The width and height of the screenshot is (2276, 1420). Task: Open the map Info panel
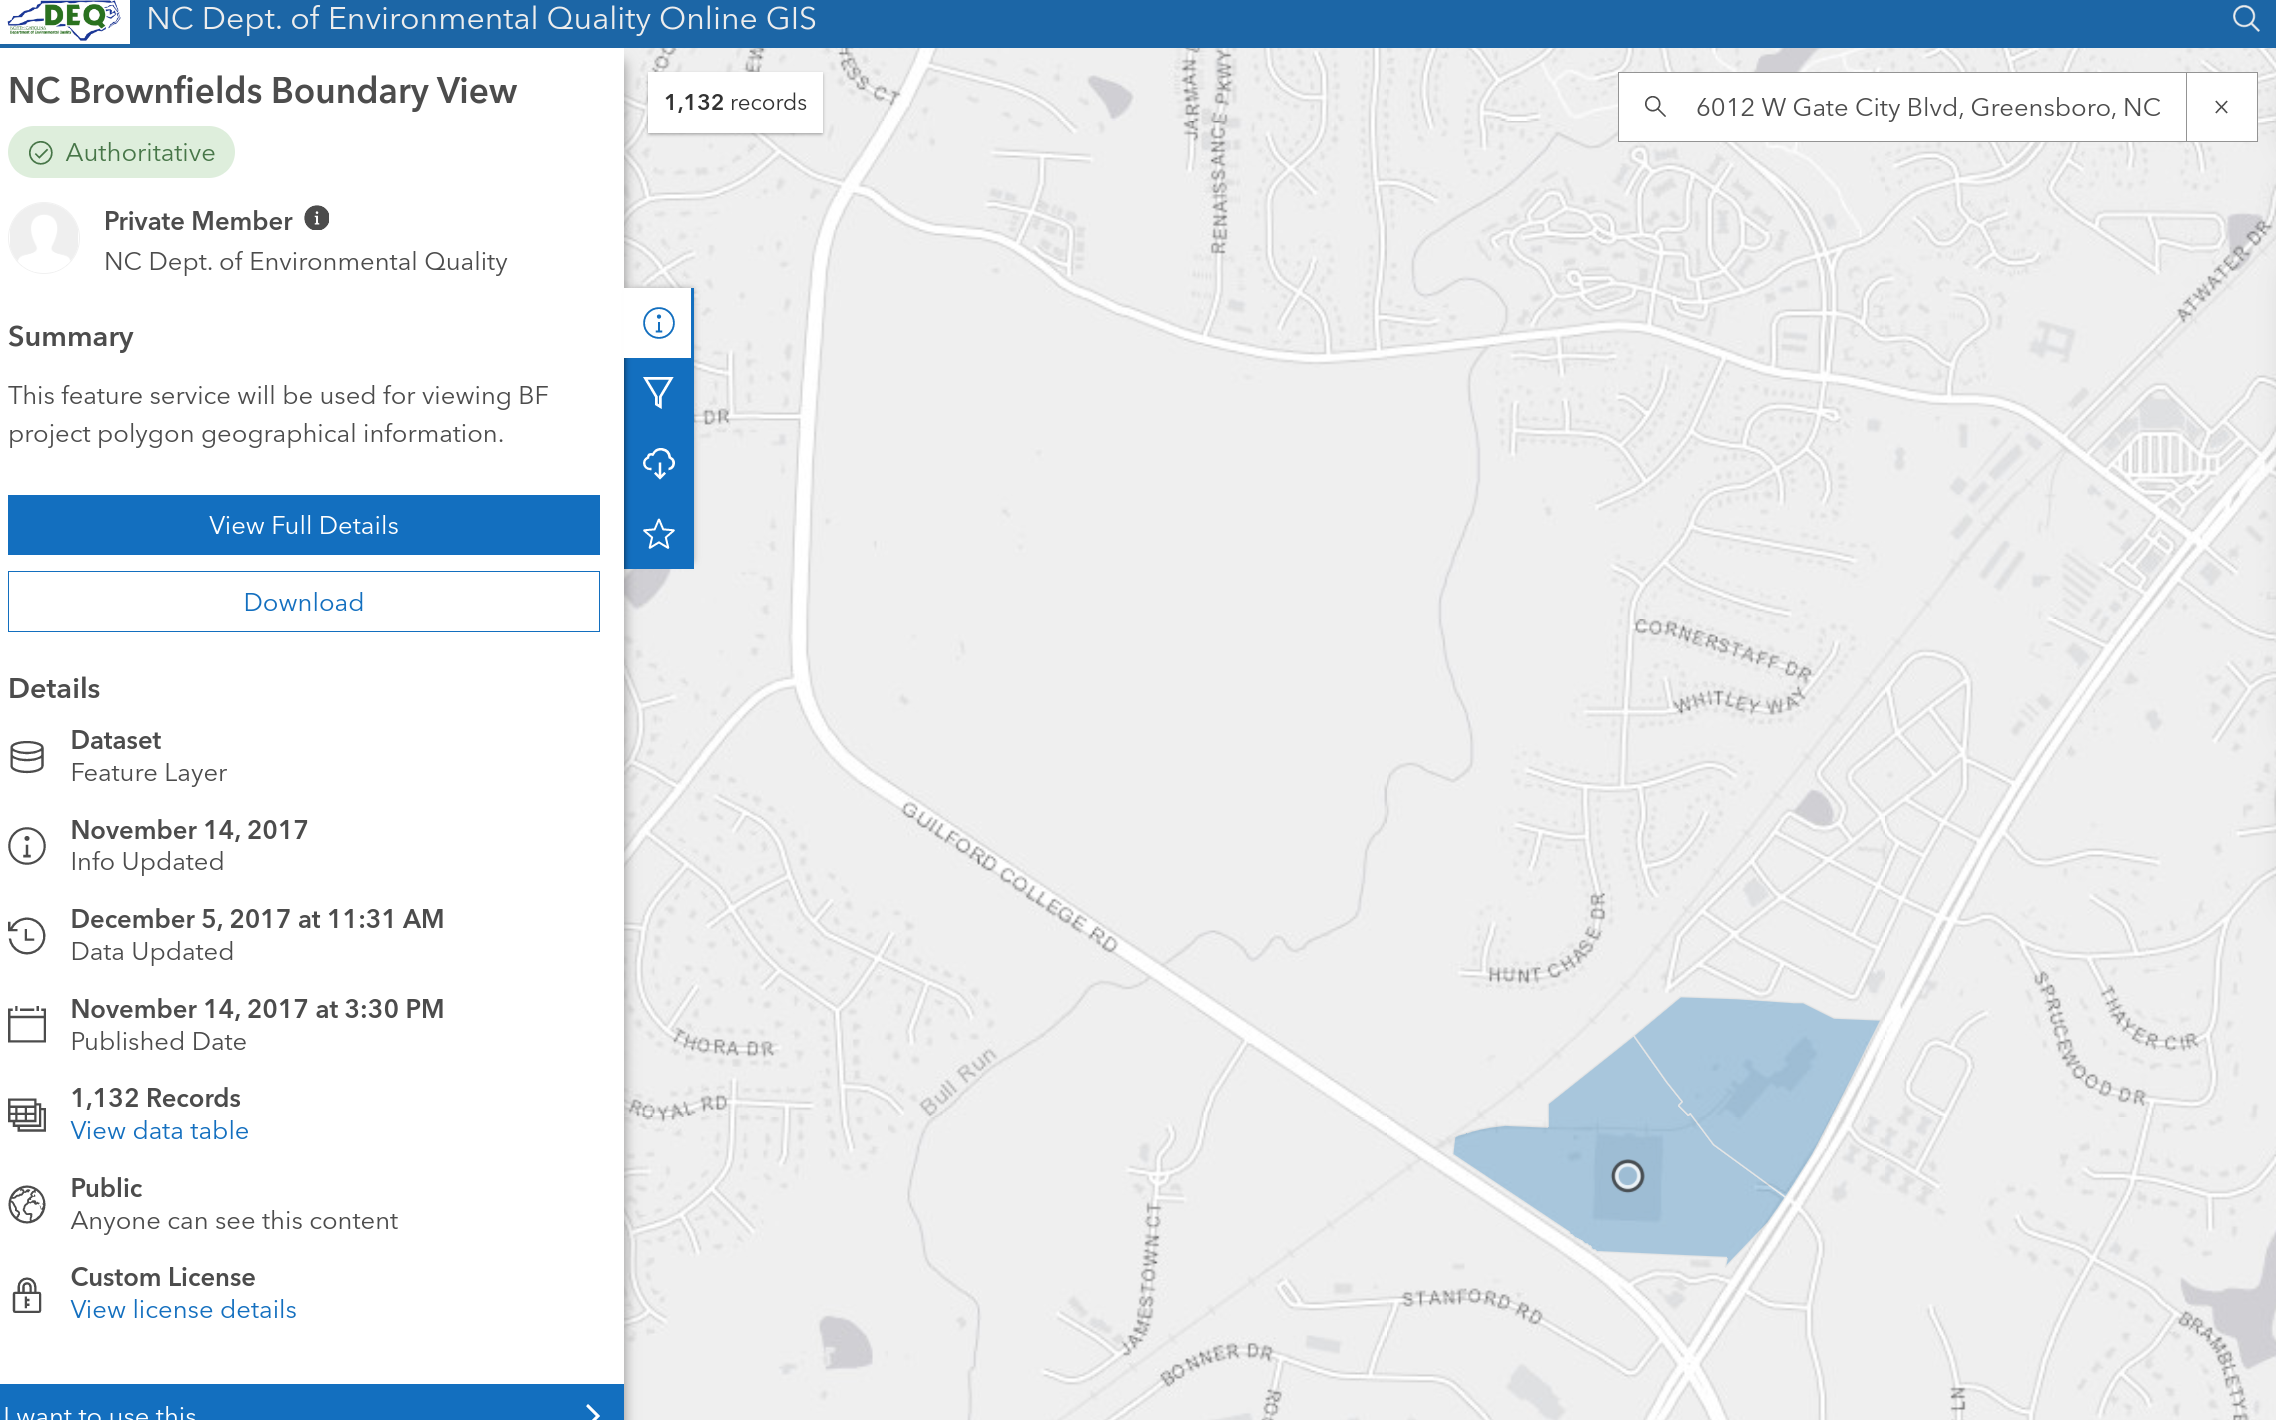click(x=658, y=321)
